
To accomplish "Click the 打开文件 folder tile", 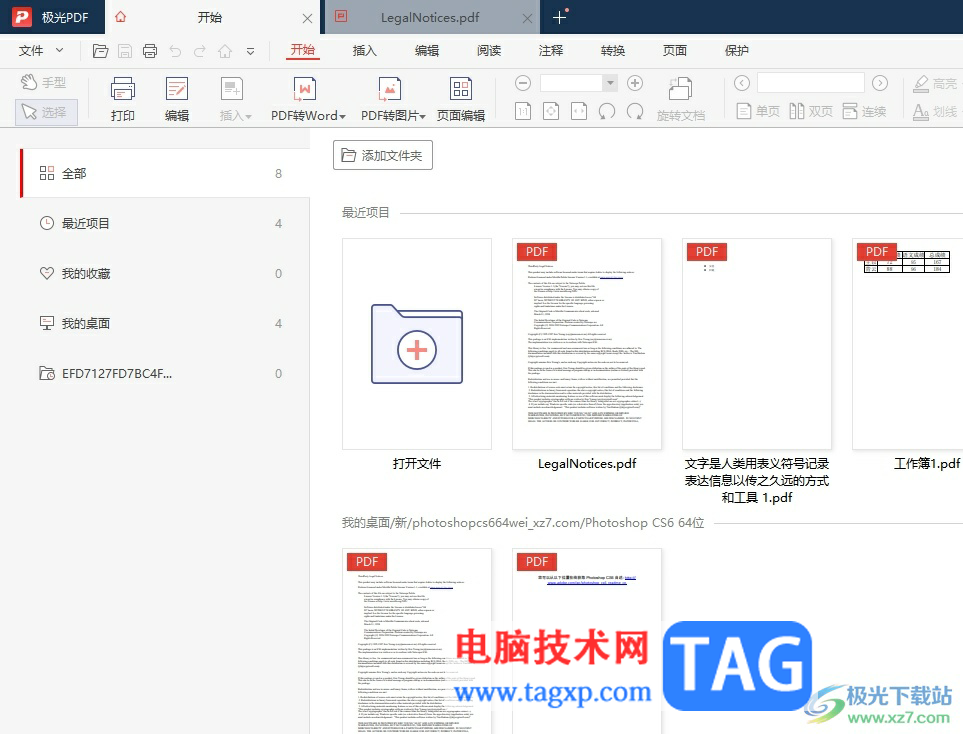I will (x=417, y=344).
